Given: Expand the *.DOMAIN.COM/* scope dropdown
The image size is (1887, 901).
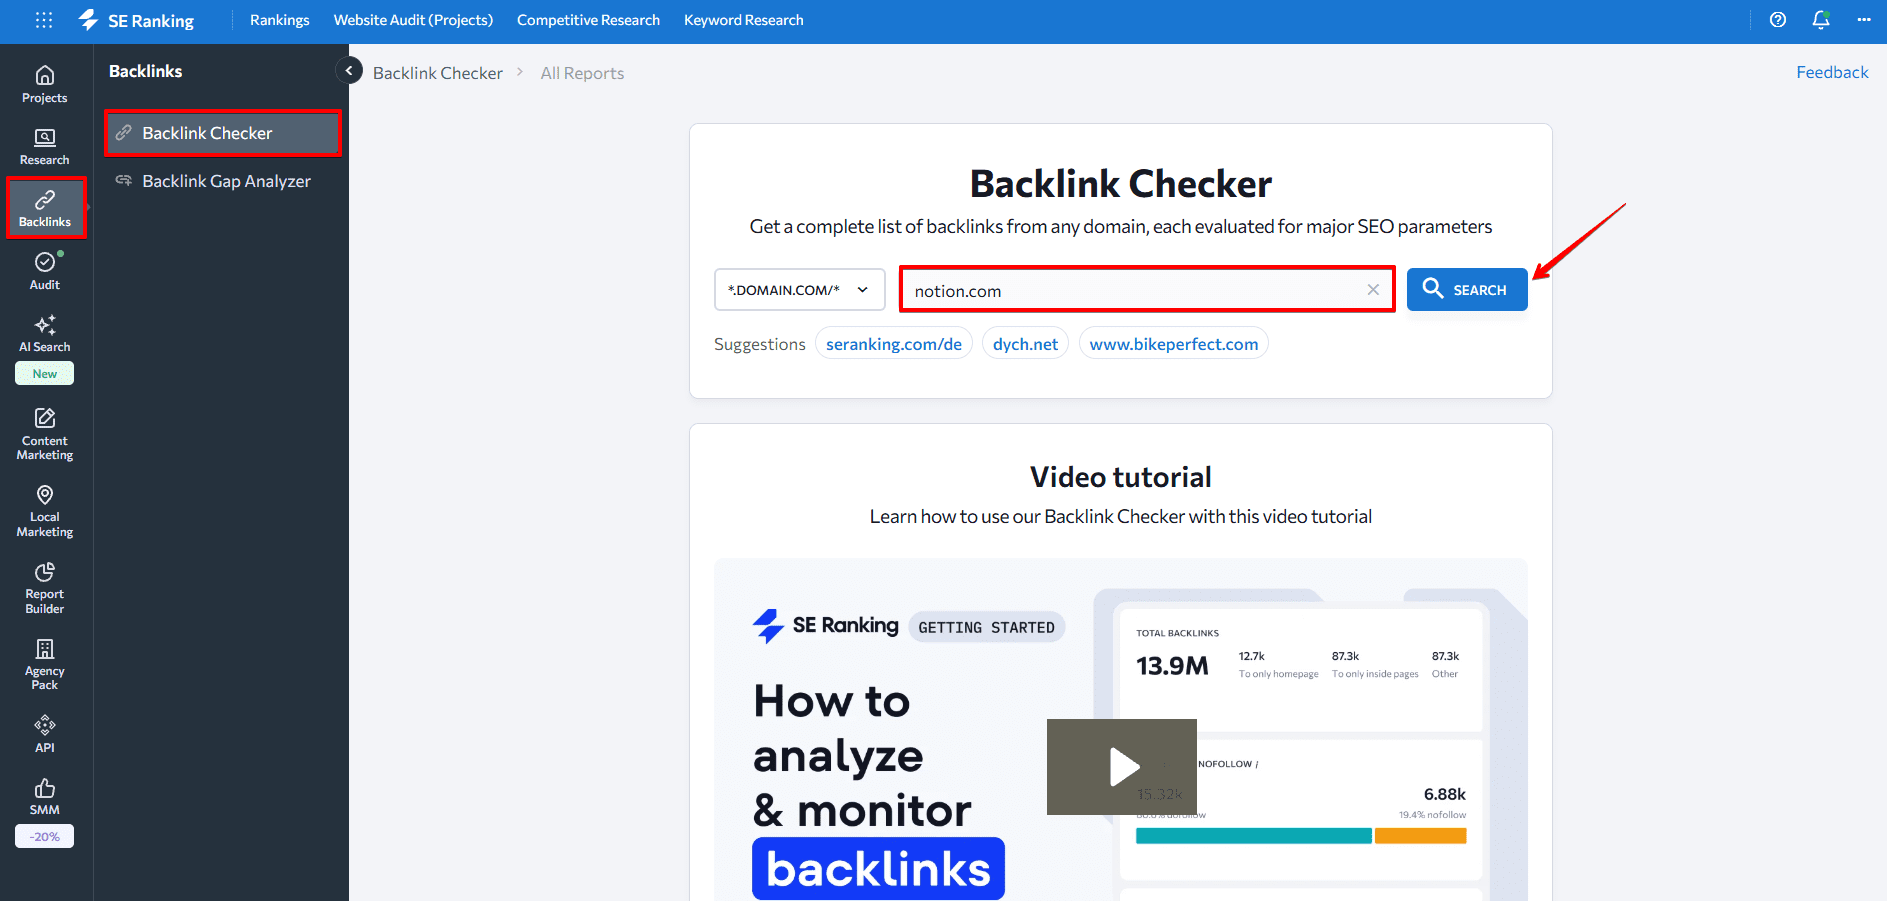Looking at the screenshot, I should pyautogui.click(x=800, y=290).
